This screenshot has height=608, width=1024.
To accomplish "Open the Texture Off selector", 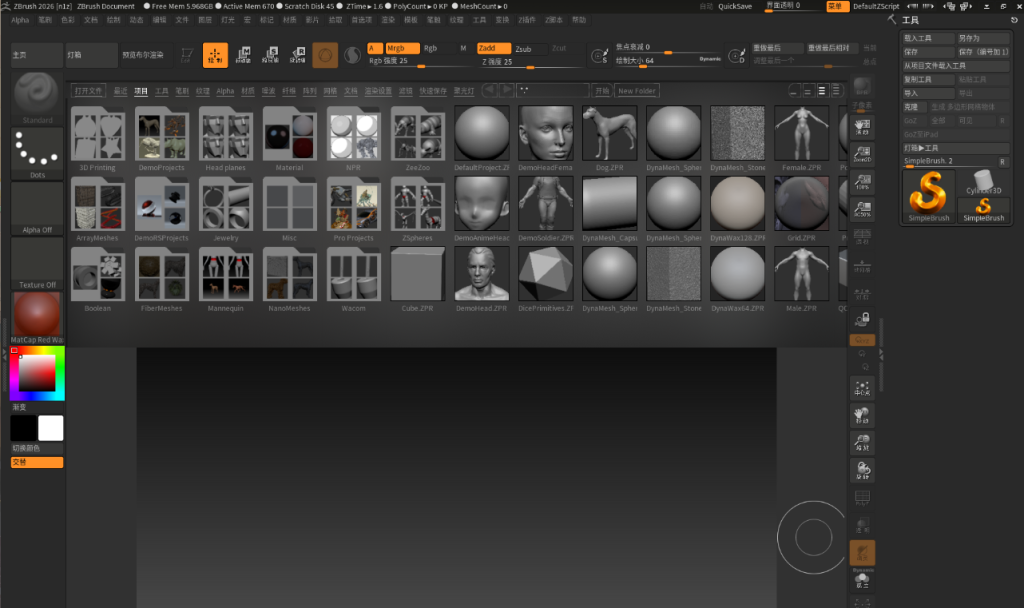I will click(x=37, y=260).
